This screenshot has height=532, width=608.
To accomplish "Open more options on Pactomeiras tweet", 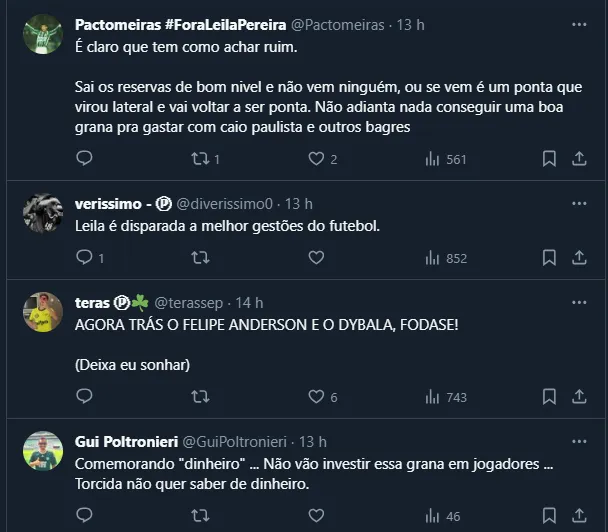I will (x=579, y=25).
